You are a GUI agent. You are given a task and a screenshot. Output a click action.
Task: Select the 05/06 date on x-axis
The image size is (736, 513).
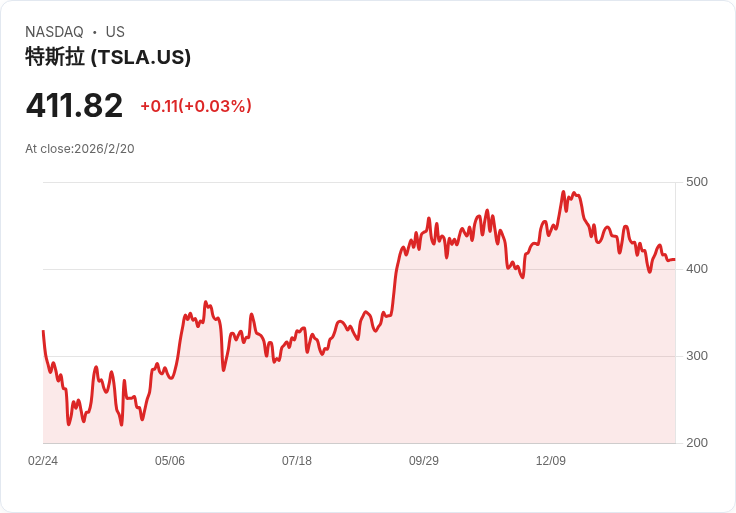170,461
